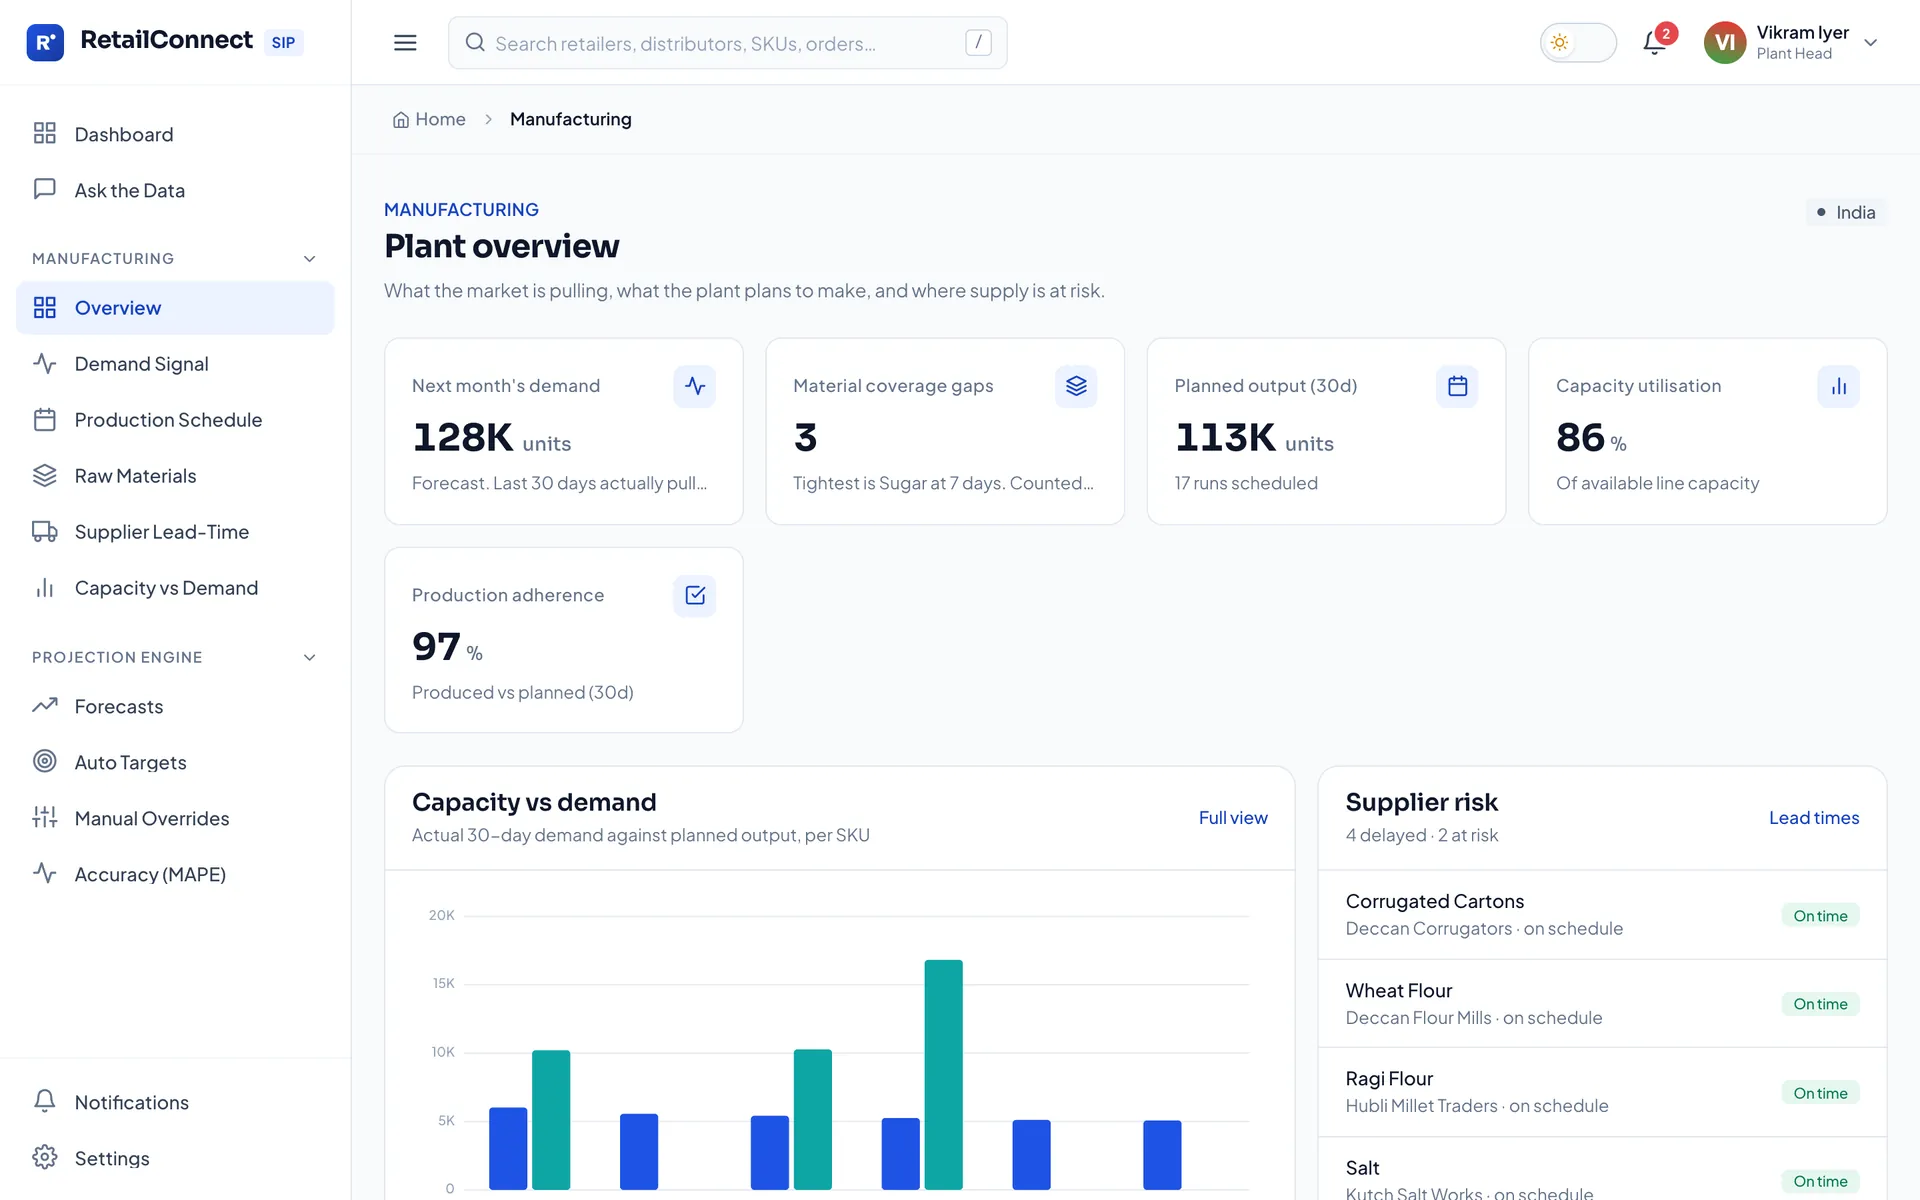Open Raw Materials section
Image resolution: width=1920 pixels, height=1200 pixels.
coord(175,476)
